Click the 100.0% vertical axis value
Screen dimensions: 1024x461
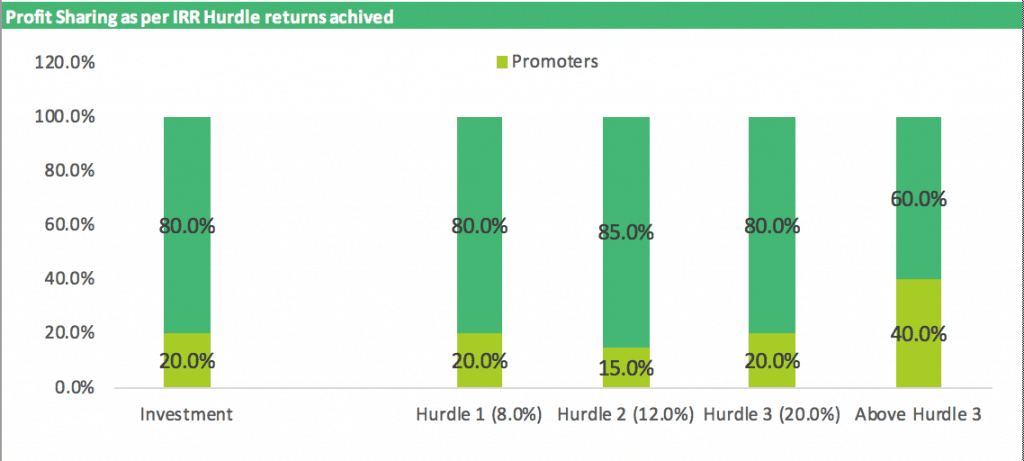point(65,118)
